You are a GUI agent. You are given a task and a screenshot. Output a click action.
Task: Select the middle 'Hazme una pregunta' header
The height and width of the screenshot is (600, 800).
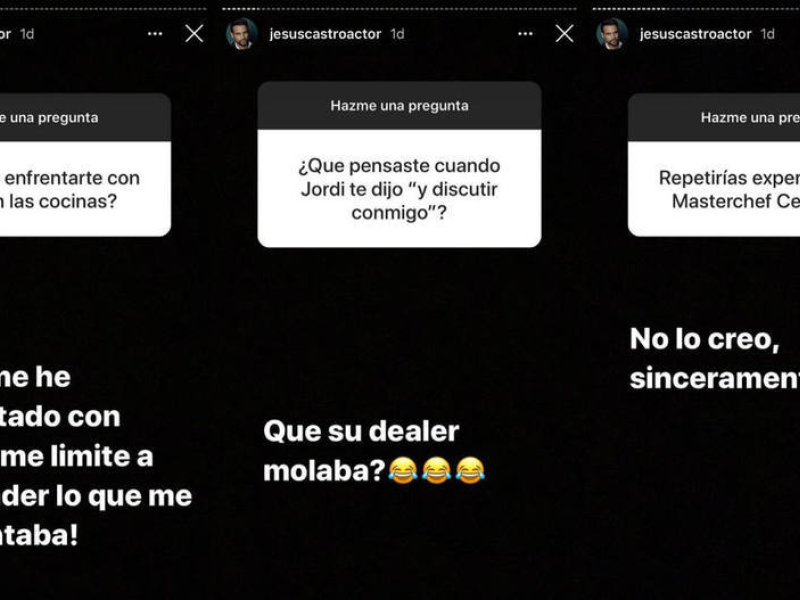pyautogui.click(x=399, y=106)
